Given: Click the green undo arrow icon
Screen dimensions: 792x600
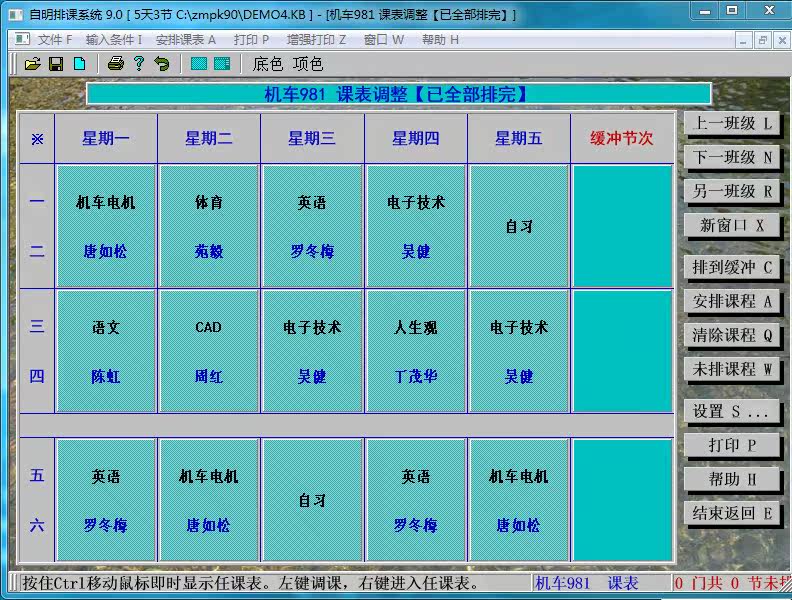Looking at the screenshot, I should pos(162,64).
